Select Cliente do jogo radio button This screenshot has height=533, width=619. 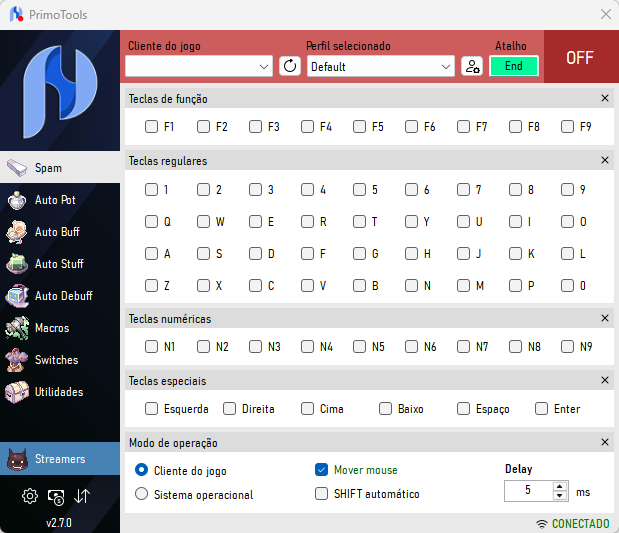(141, 470)
